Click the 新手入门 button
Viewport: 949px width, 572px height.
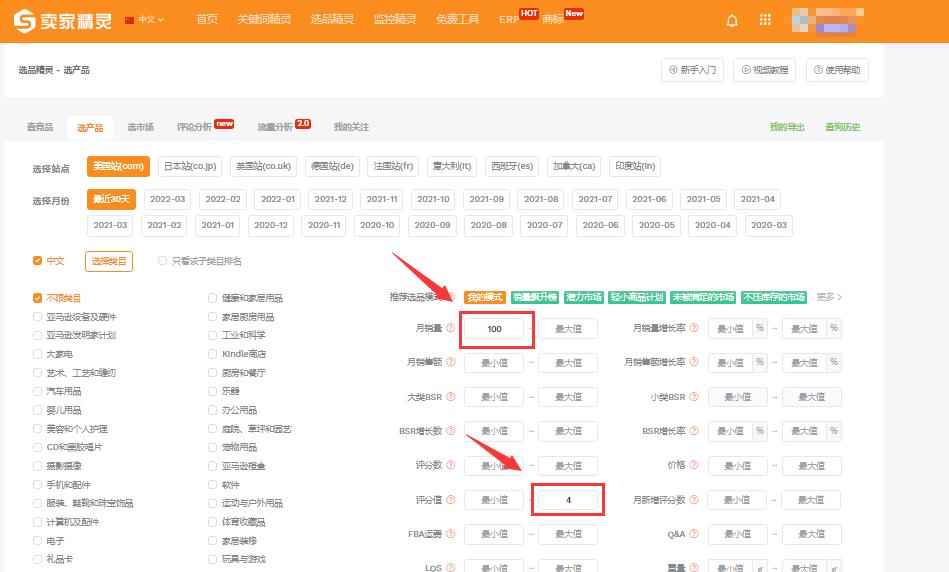(x=692, y=70)
